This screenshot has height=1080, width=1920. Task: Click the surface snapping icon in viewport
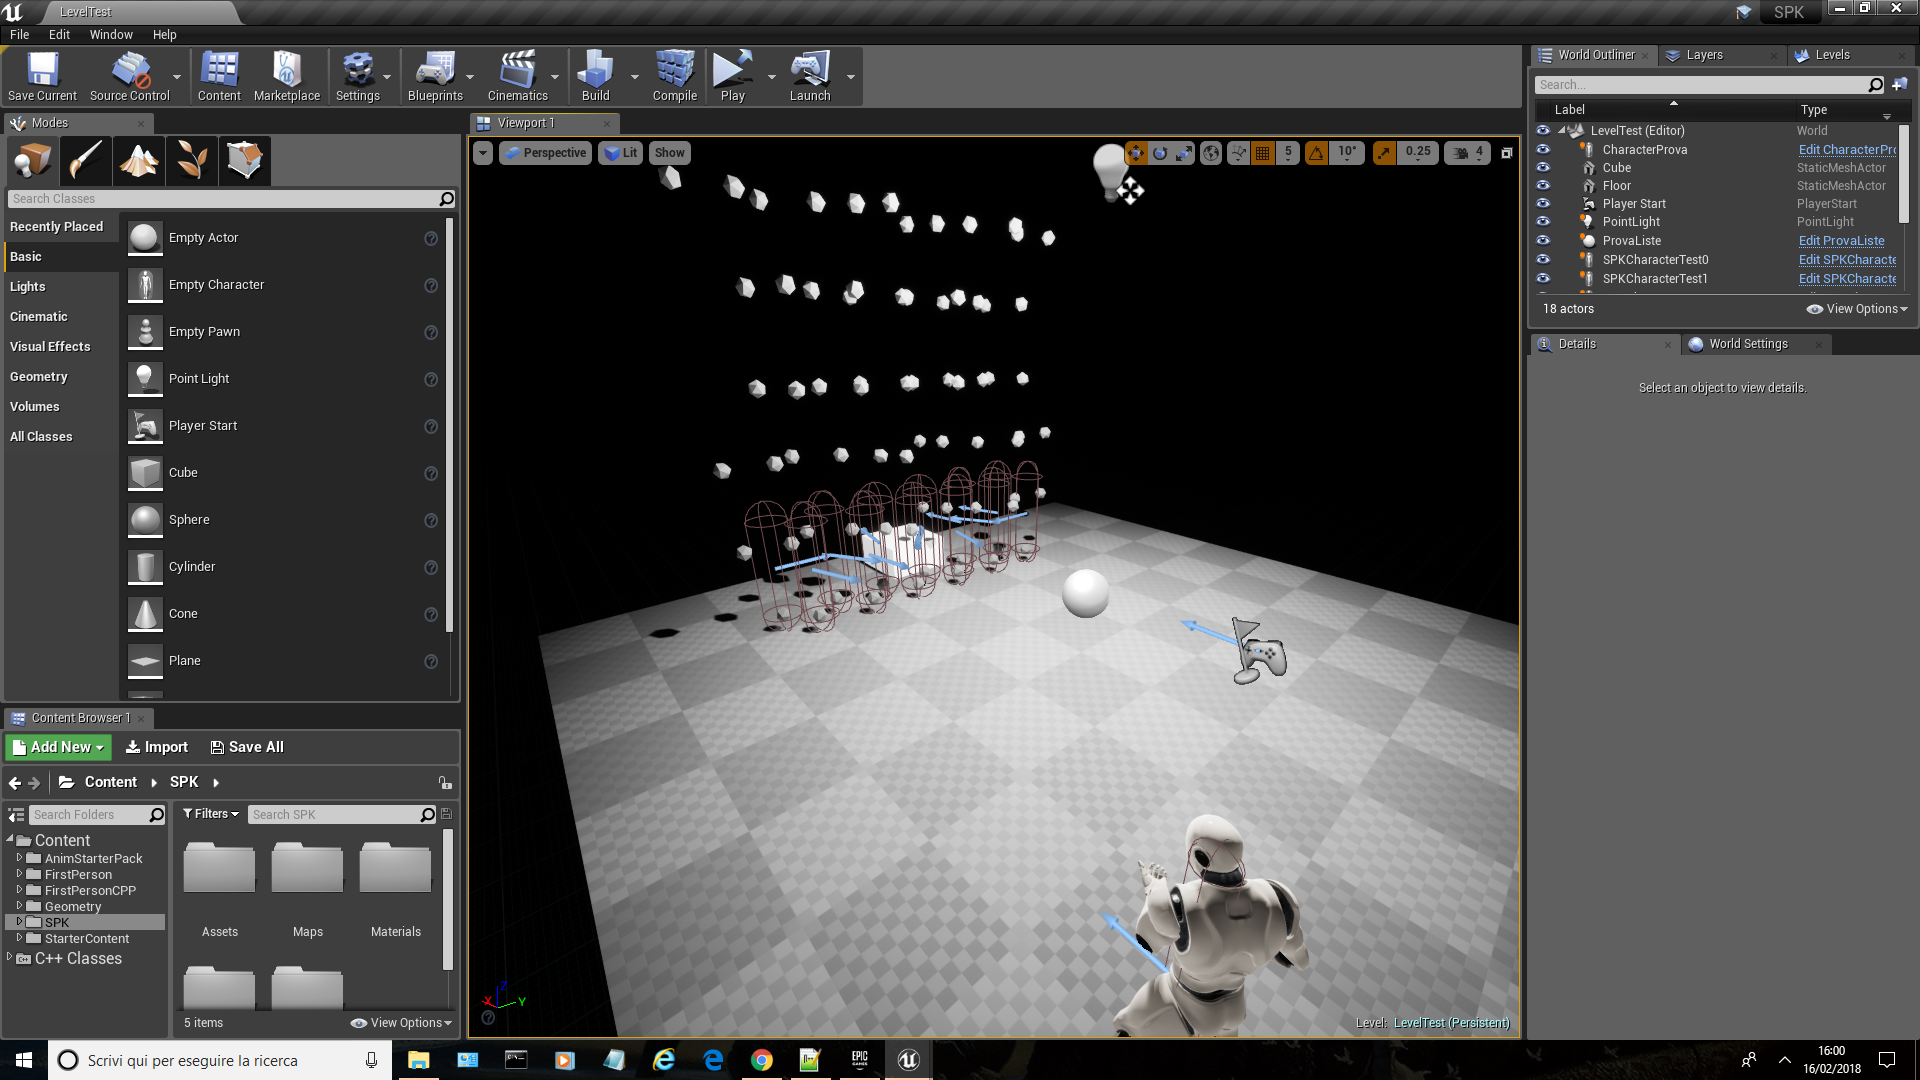click(x=1239, y=153)
